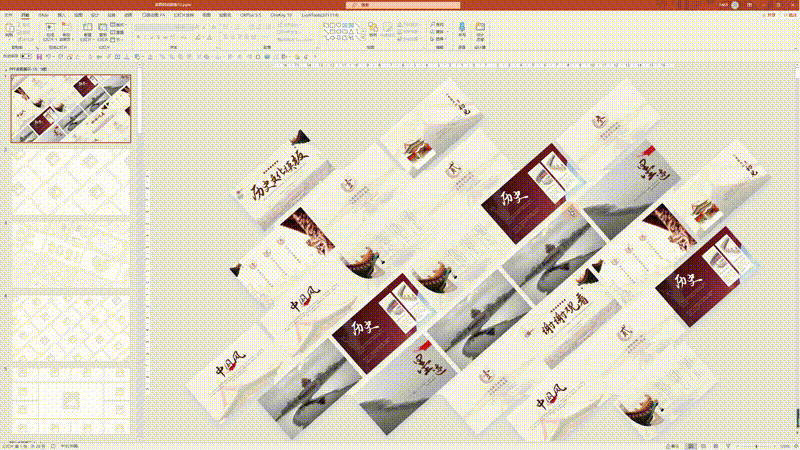Toggle Strikethrough formatting
This screenshot has height=450, width=800.
[166, 37]
